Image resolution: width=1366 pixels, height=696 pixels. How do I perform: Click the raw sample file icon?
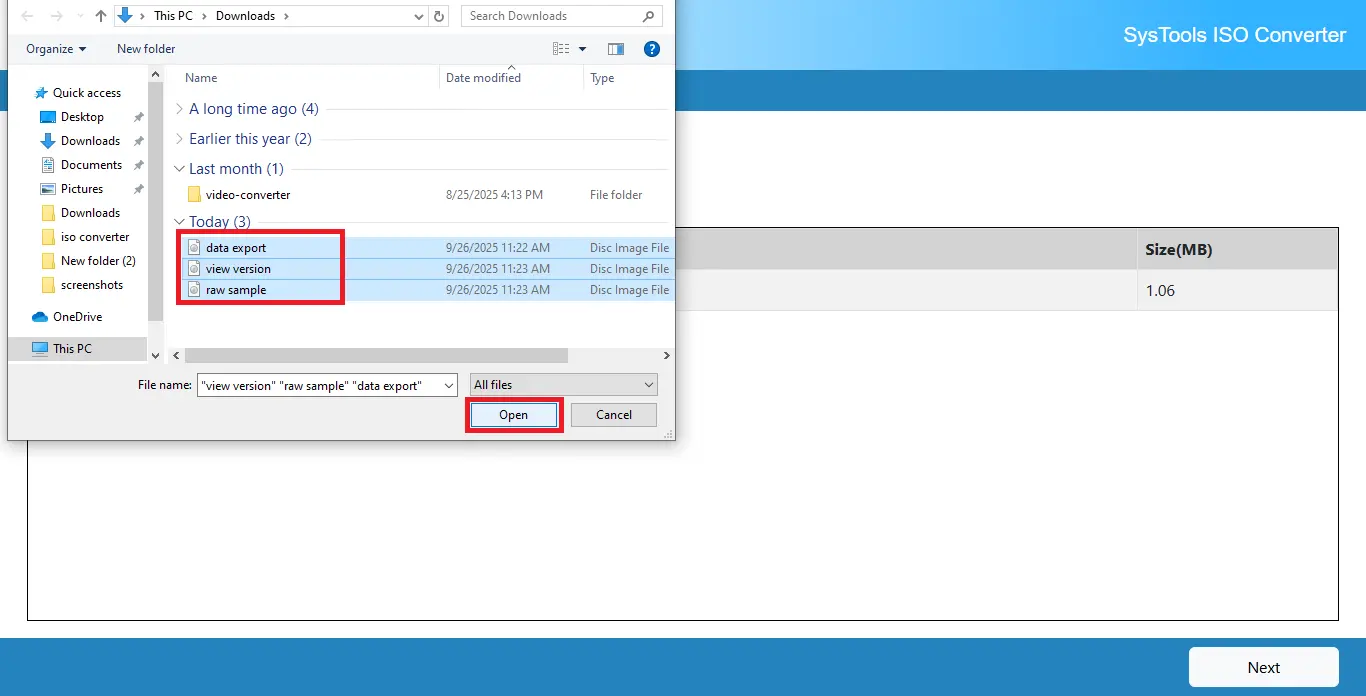coord(195,290)
